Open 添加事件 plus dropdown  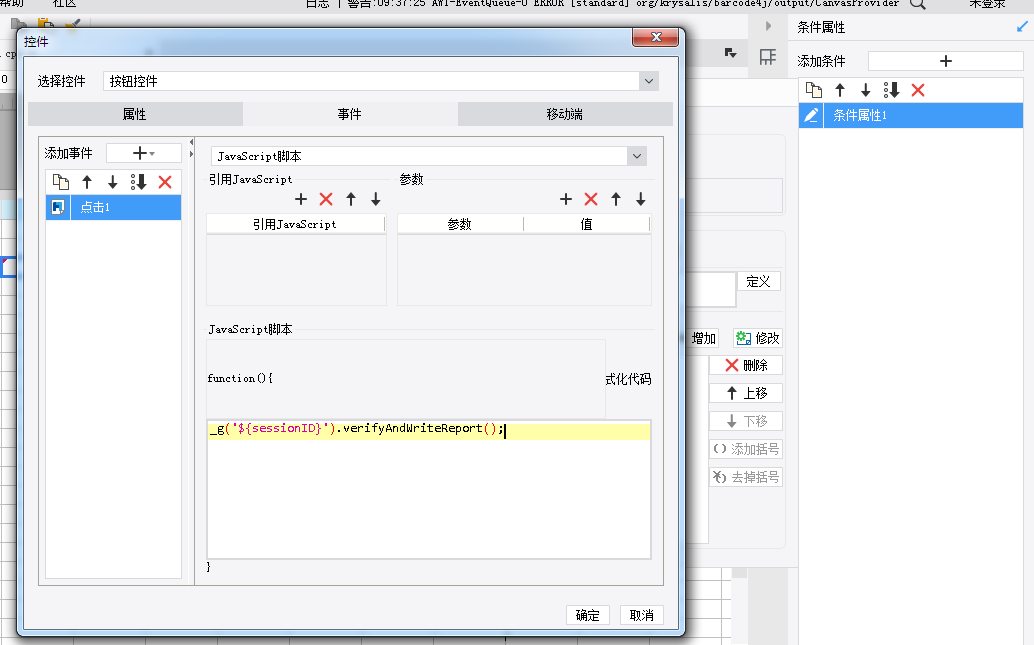[x=144, y=154]
